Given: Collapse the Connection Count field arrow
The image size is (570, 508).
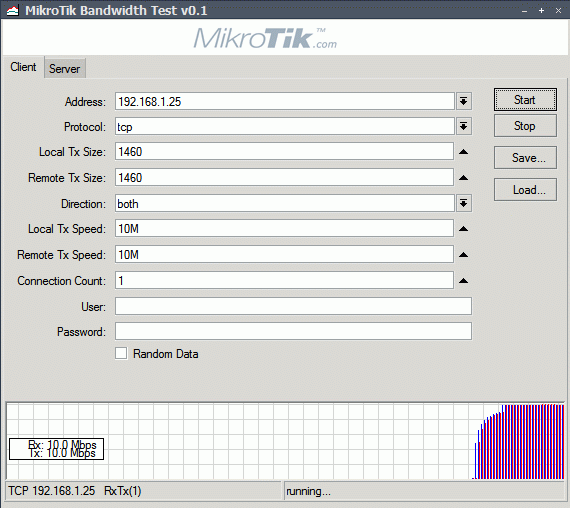Looking at the screenshot, I should point(463,281).
